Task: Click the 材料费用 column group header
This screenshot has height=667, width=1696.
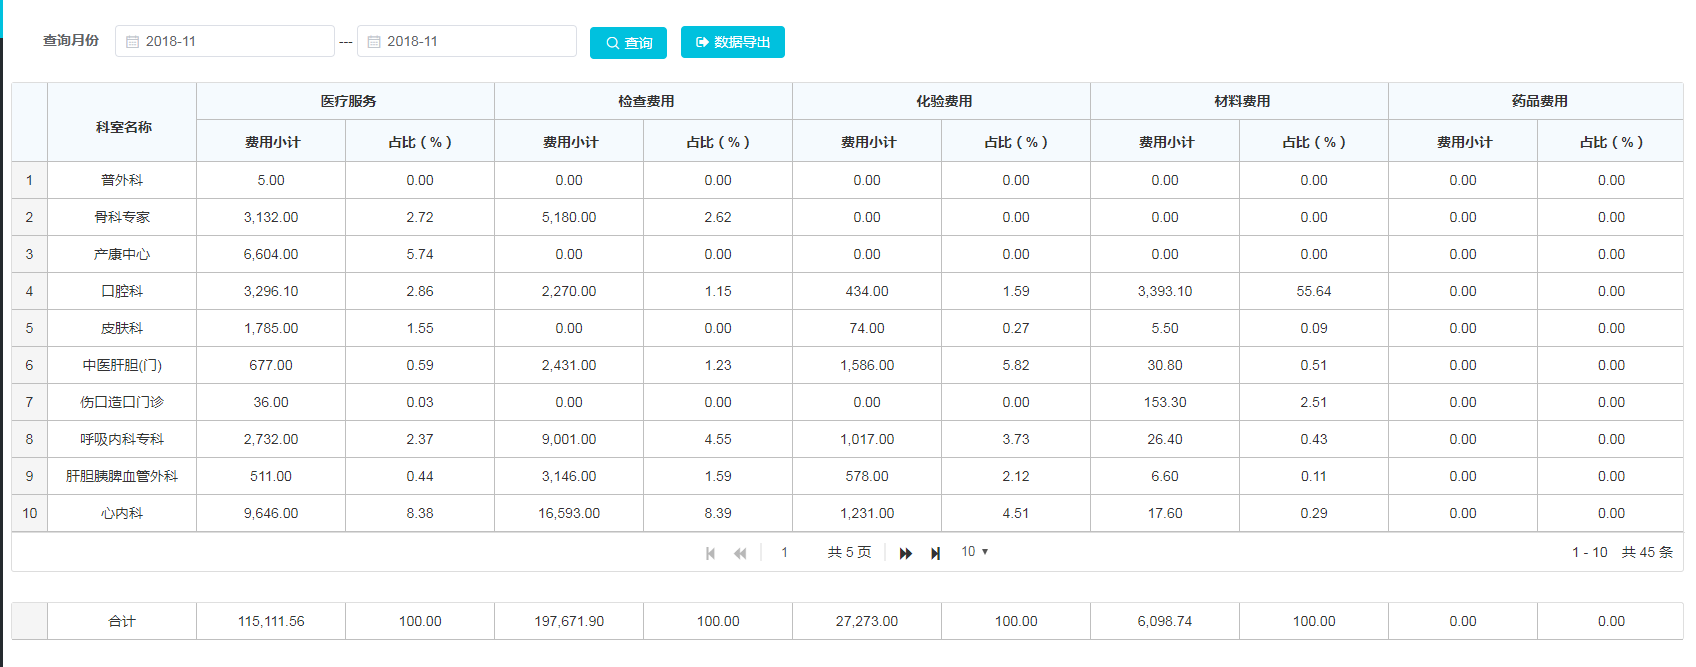Action: pyautogui.click(x=1242, y=101)
